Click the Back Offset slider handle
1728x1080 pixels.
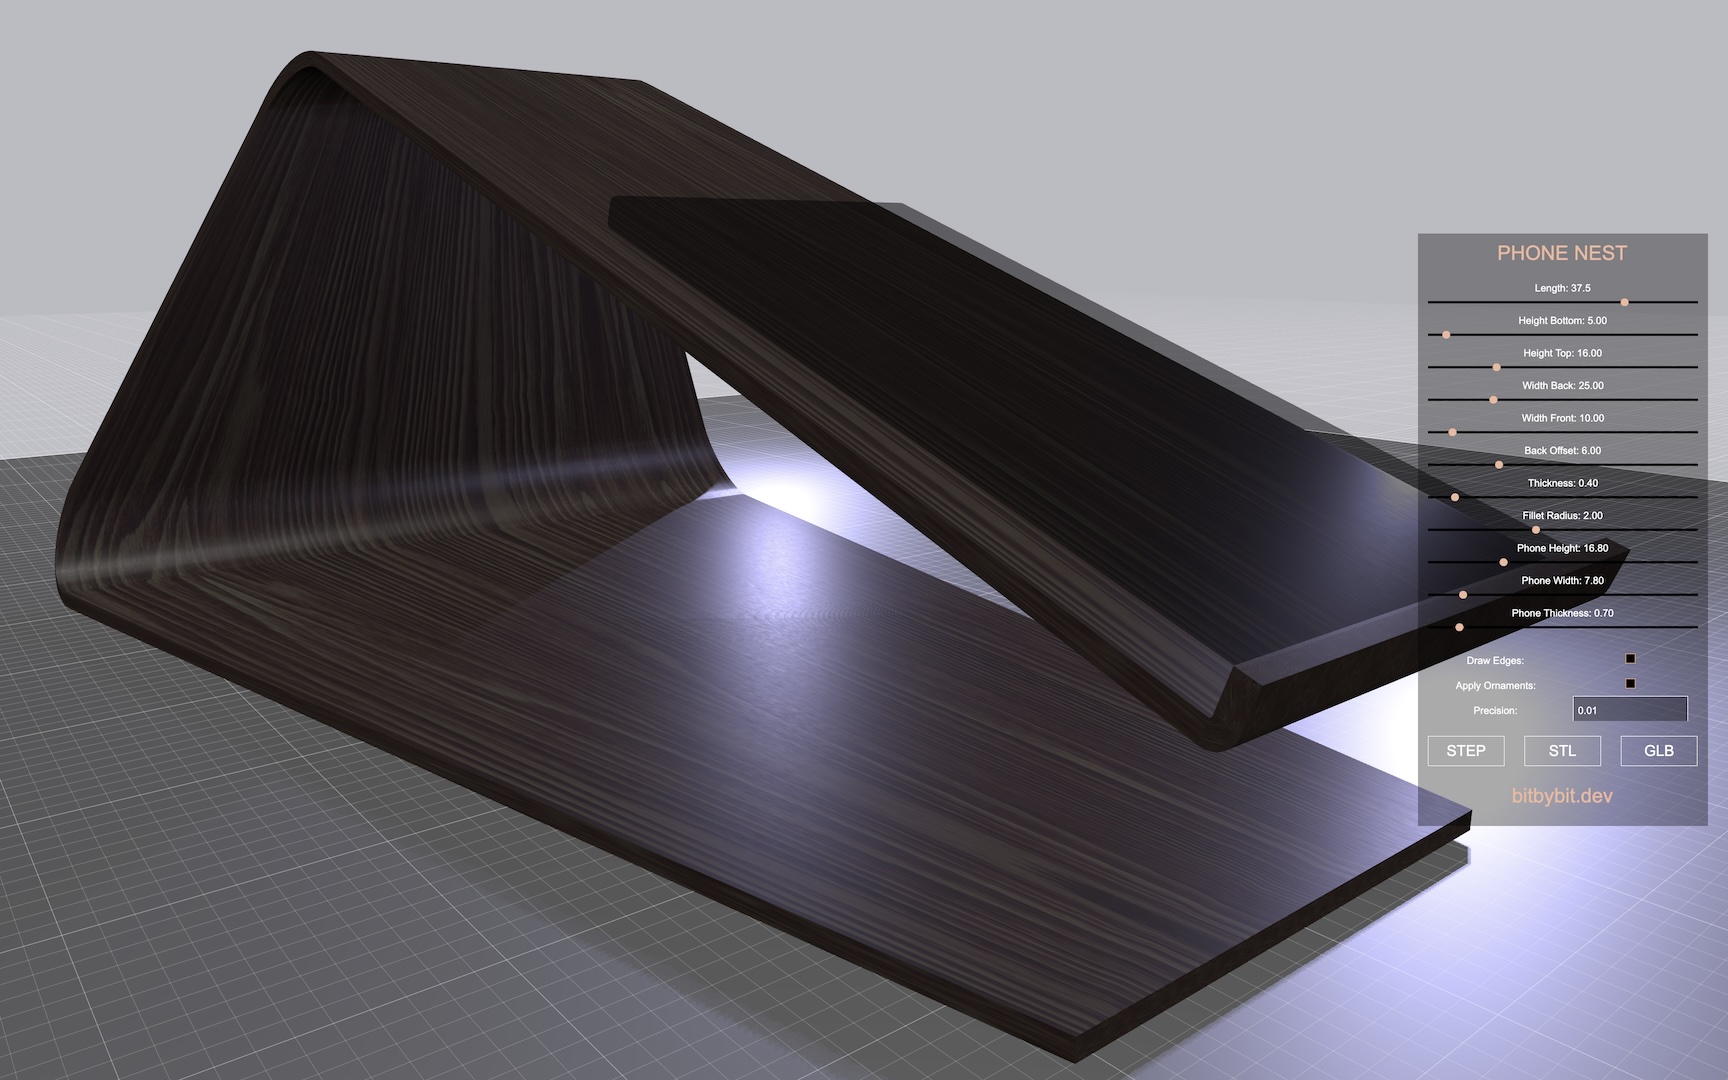(x=1498, y=464)
